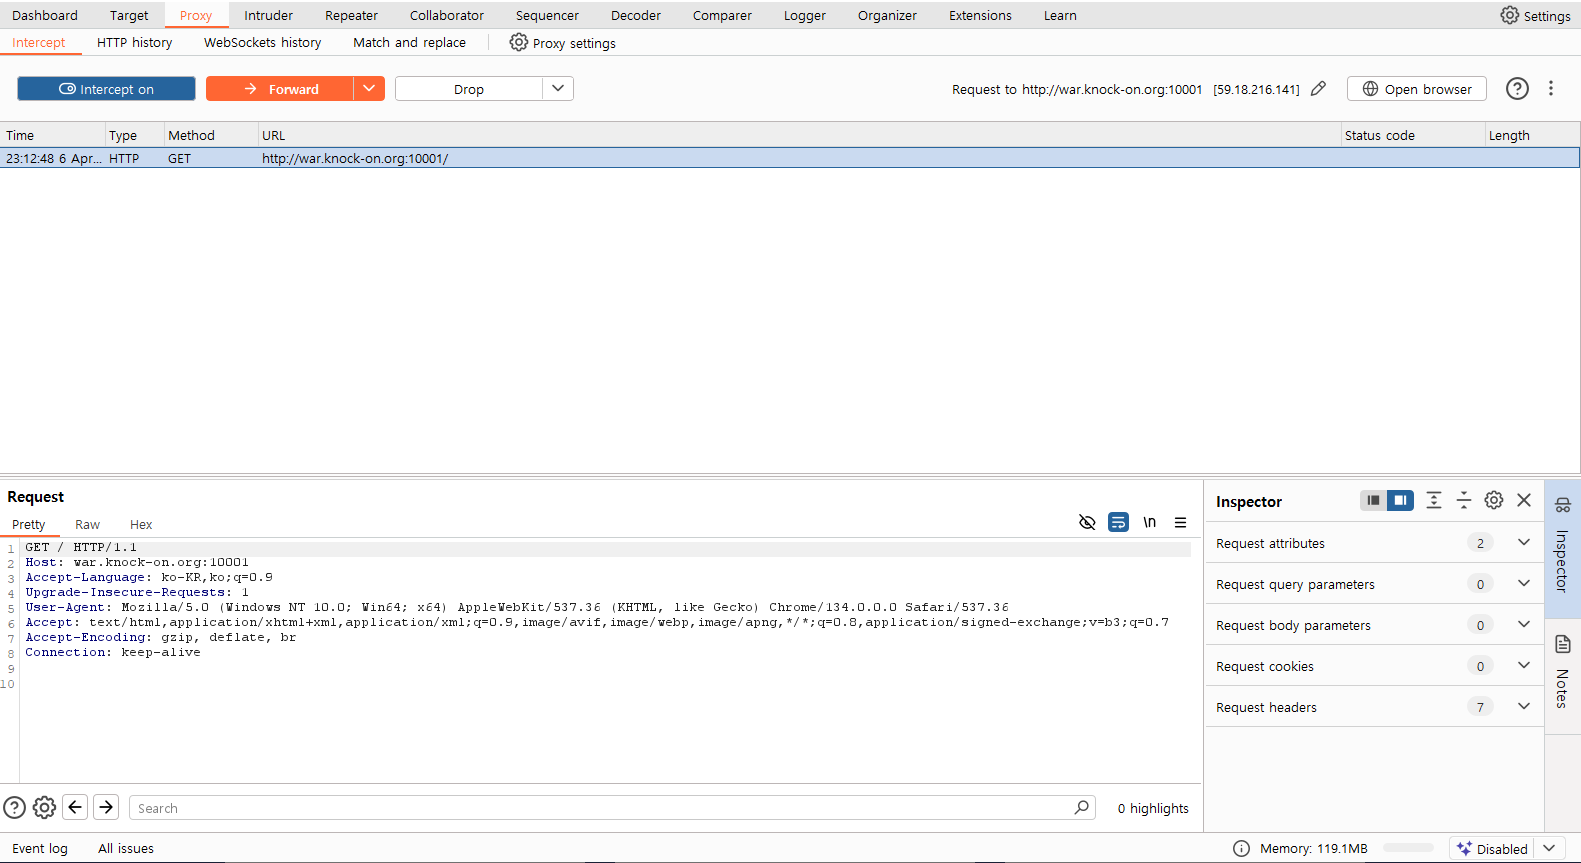This screenshot has width=1581, height=863.
Task: Open the Extensions tab
Action: [x=980, y=15]
